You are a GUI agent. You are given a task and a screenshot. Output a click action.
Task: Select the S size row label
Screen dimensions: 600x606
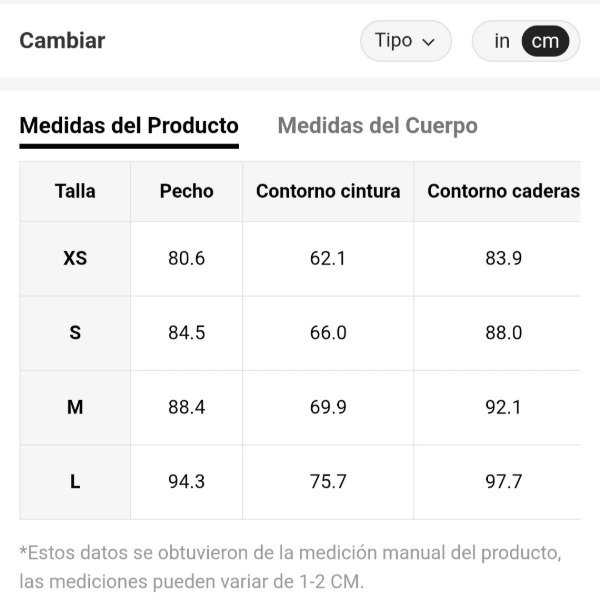click(x=75, y=333)
